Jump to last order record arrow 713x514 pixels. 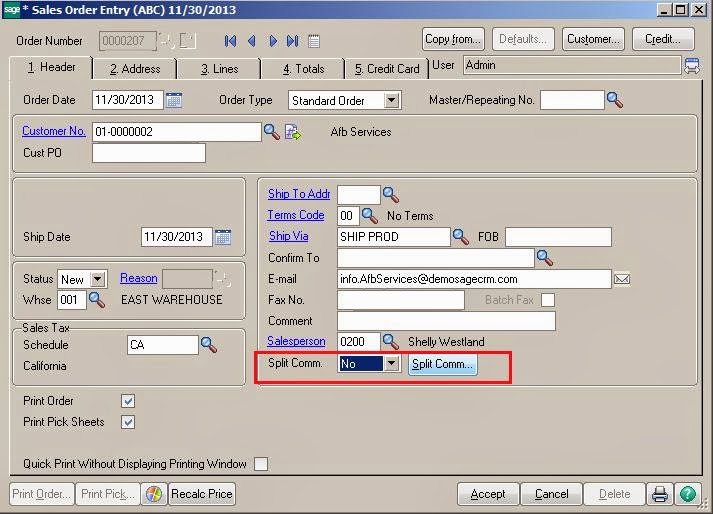tap(292, 41)
